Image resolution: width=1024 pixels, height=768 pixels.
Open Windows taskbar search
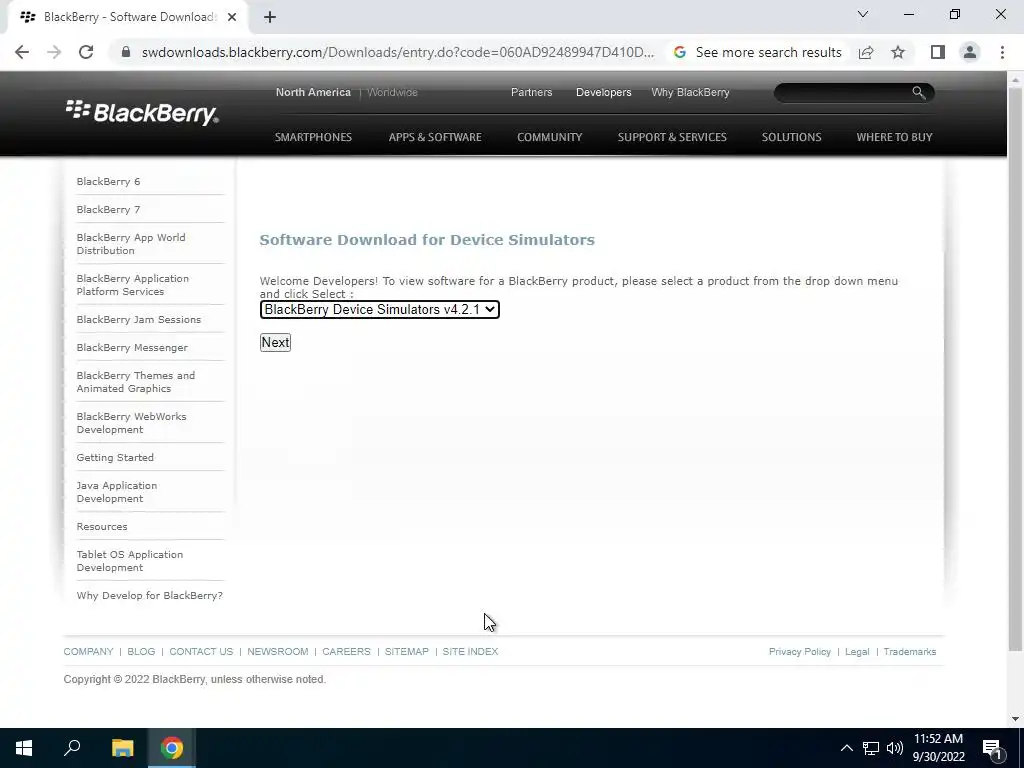72,748
